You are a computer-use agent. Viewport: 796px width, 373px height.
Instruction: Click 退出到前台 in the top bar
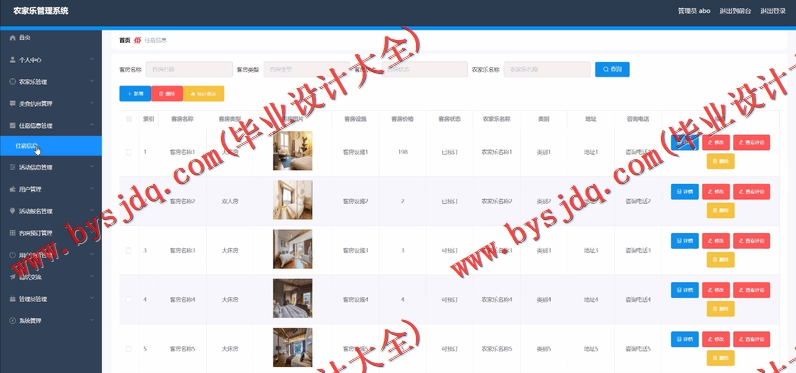(x=735, y=11)
